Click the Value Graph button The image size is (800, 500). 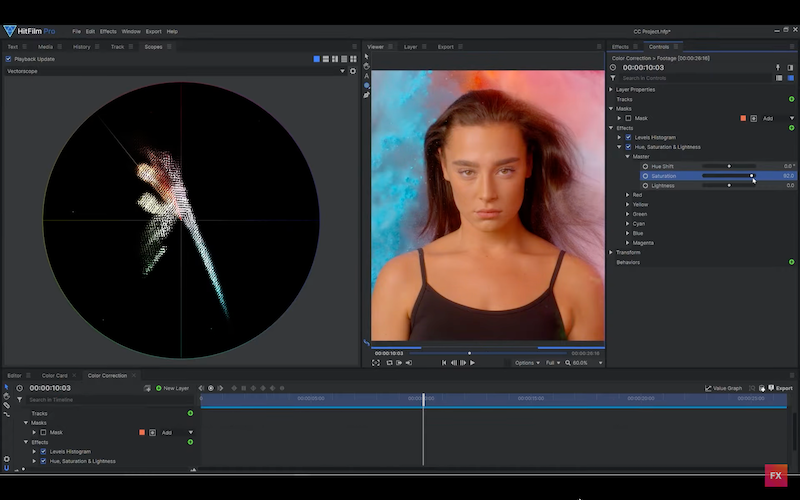tap(723, 388)
